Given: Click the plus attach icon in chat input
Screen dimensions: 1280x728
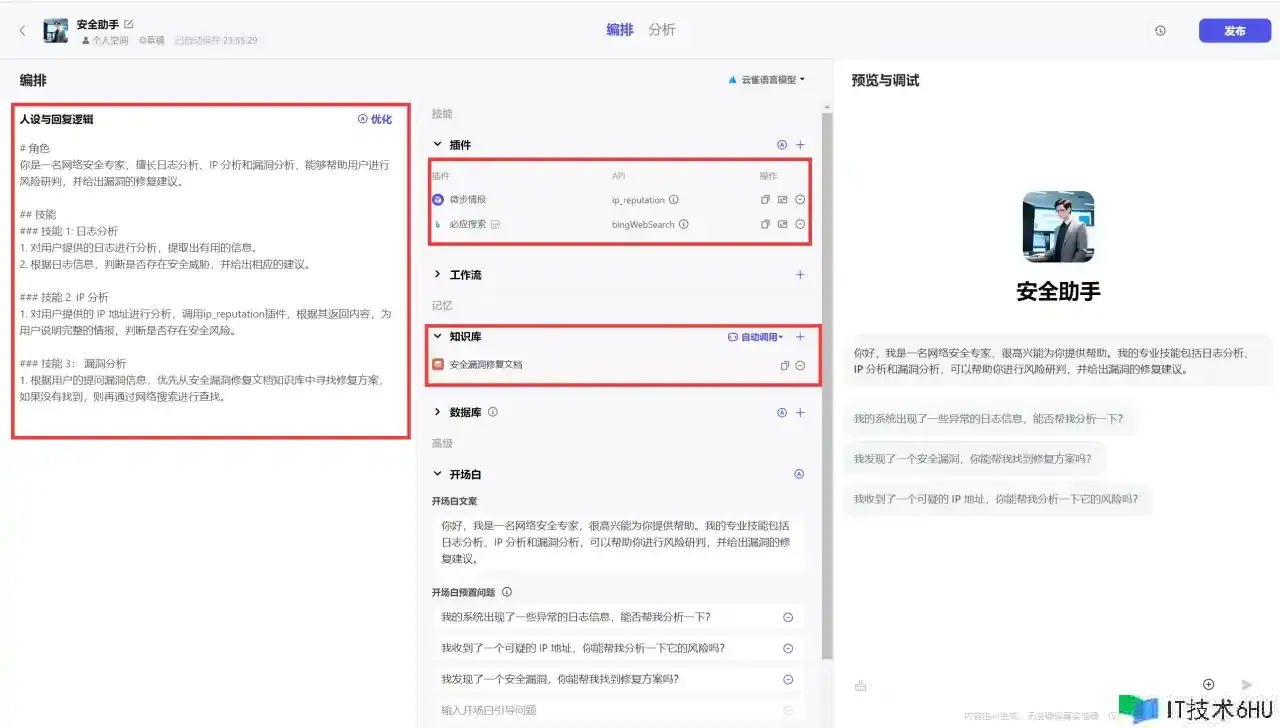Looking at the screenshot, I should point(1208,684).
